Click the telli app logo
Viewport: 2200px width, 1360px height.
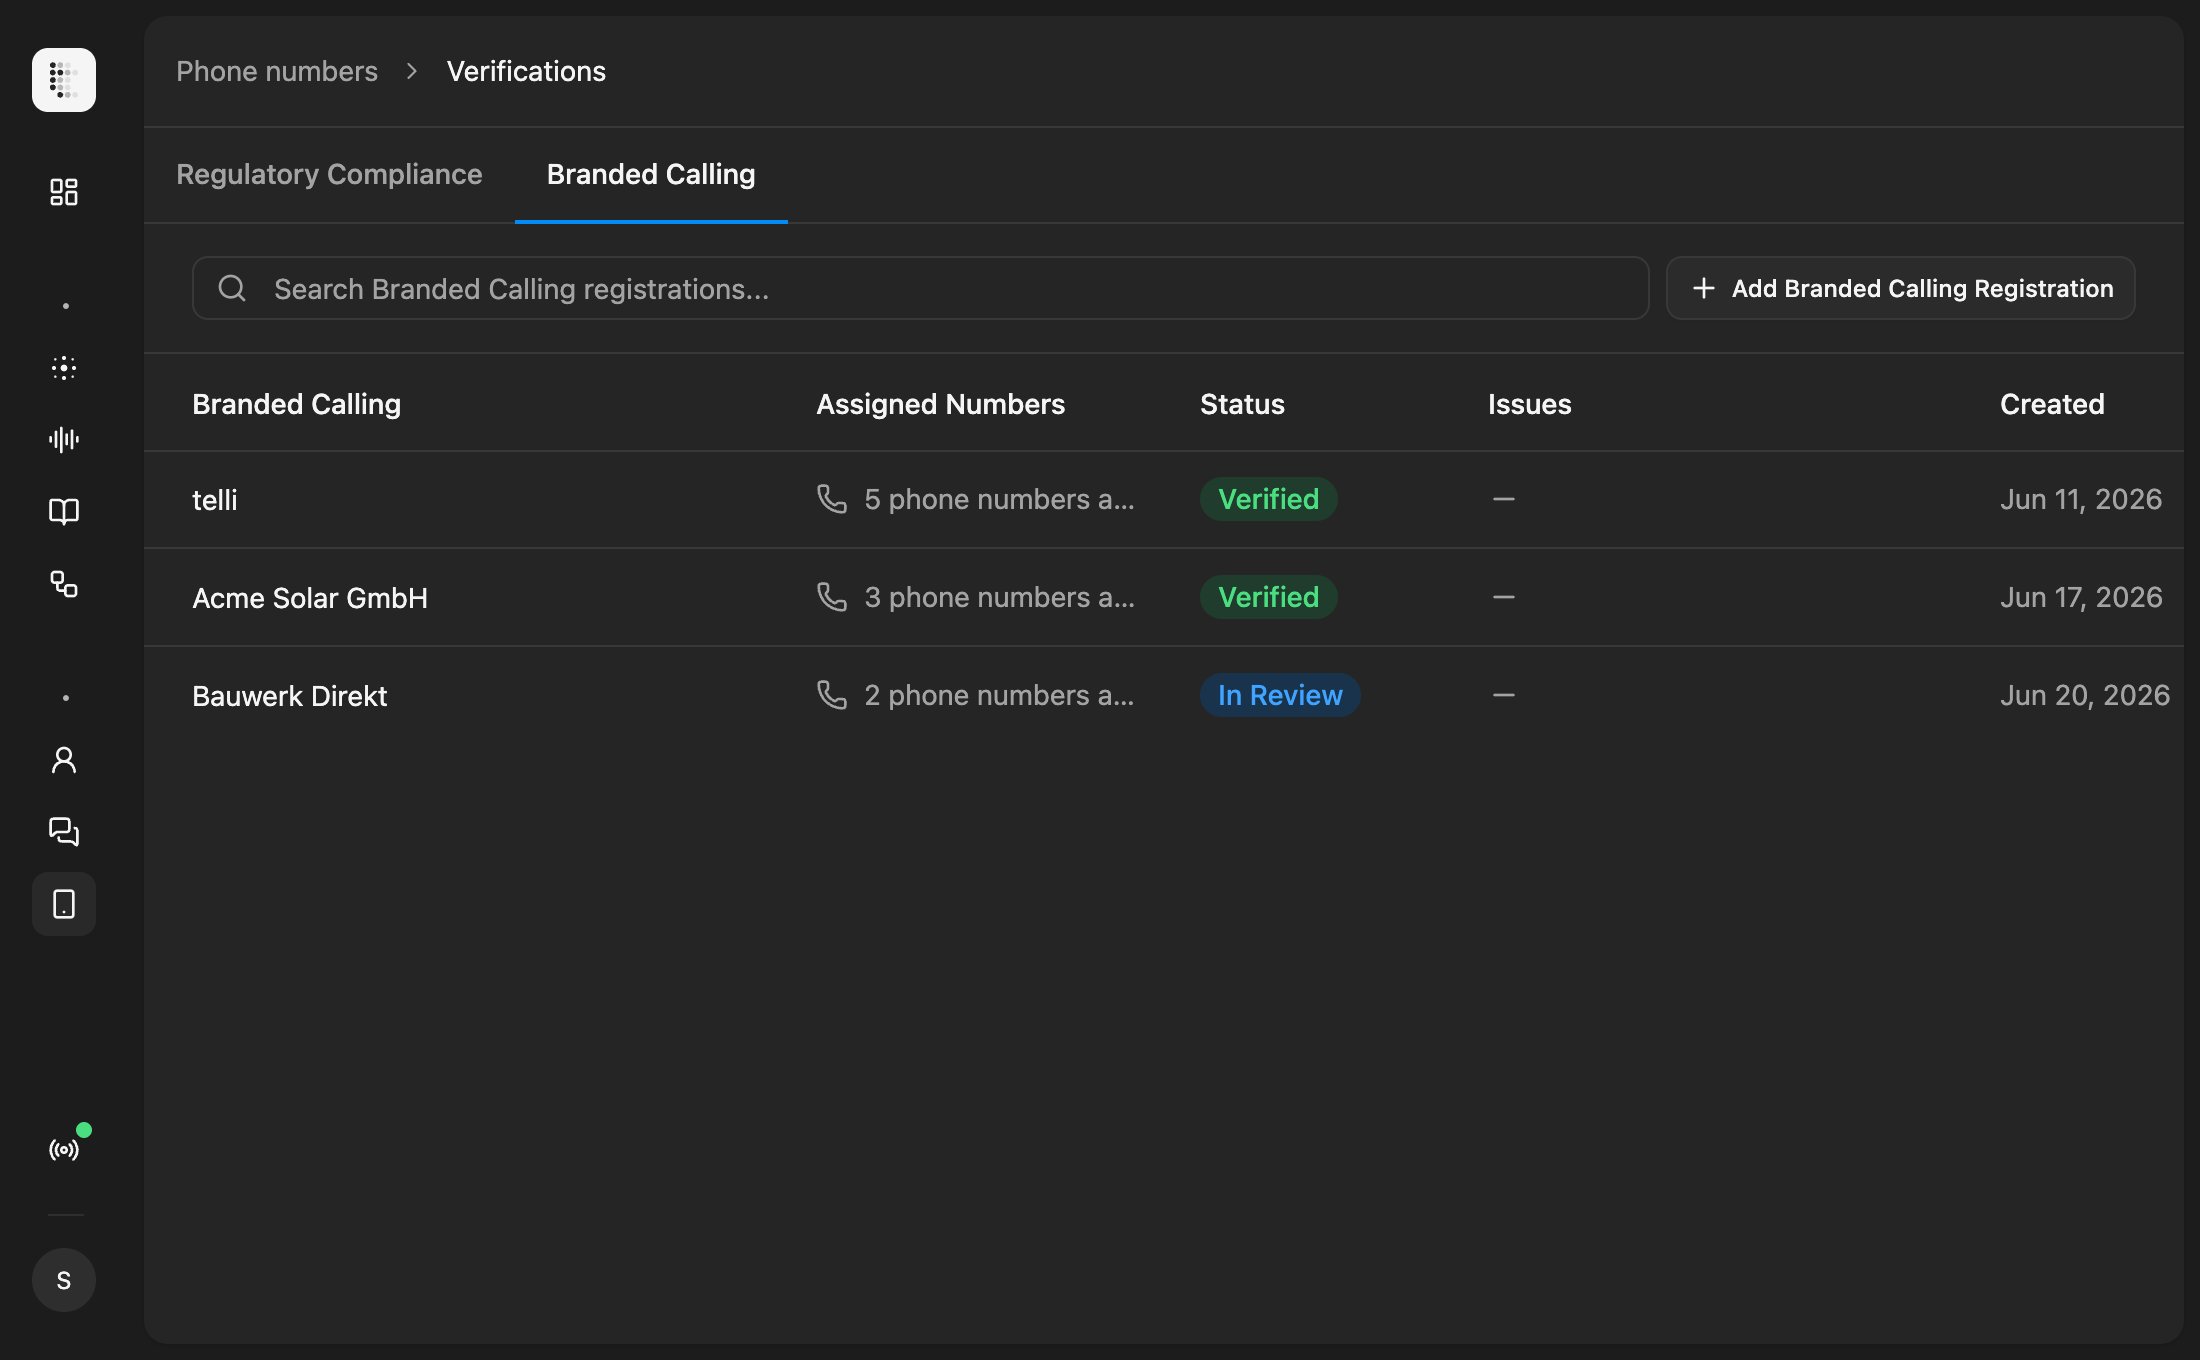tap(64, 80)
